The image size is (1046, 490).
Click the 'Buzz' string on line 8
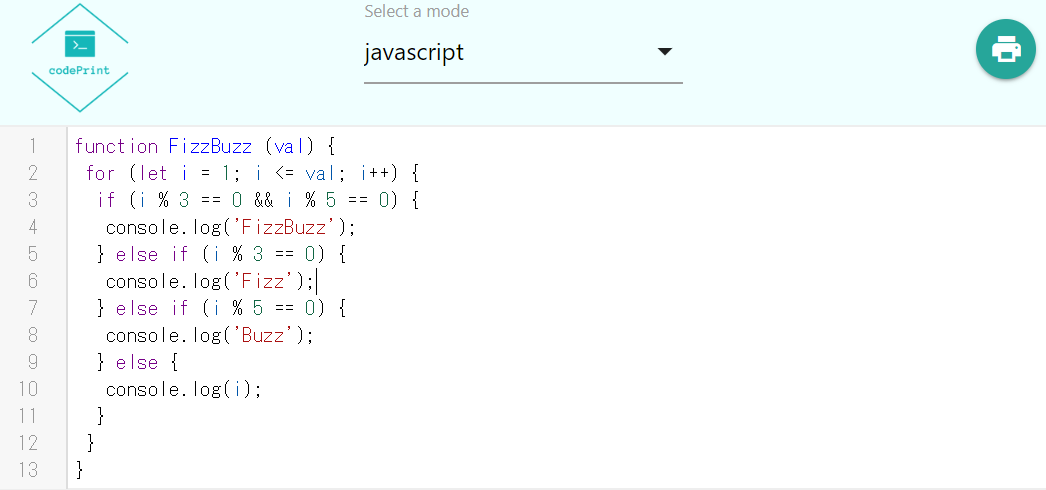[x=271, y=335]
